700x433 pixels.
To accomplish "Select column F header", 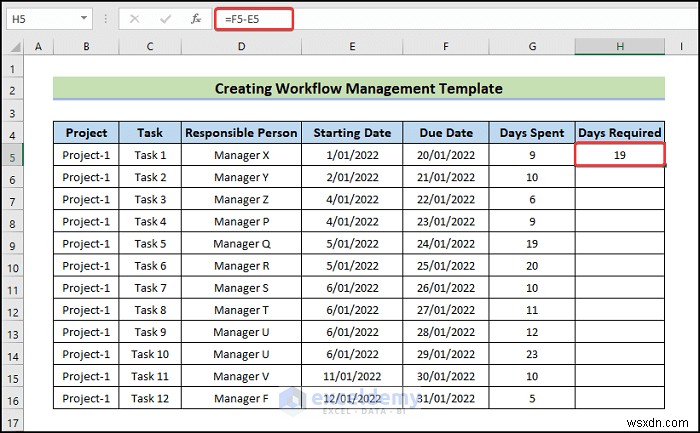I will 446,46.
